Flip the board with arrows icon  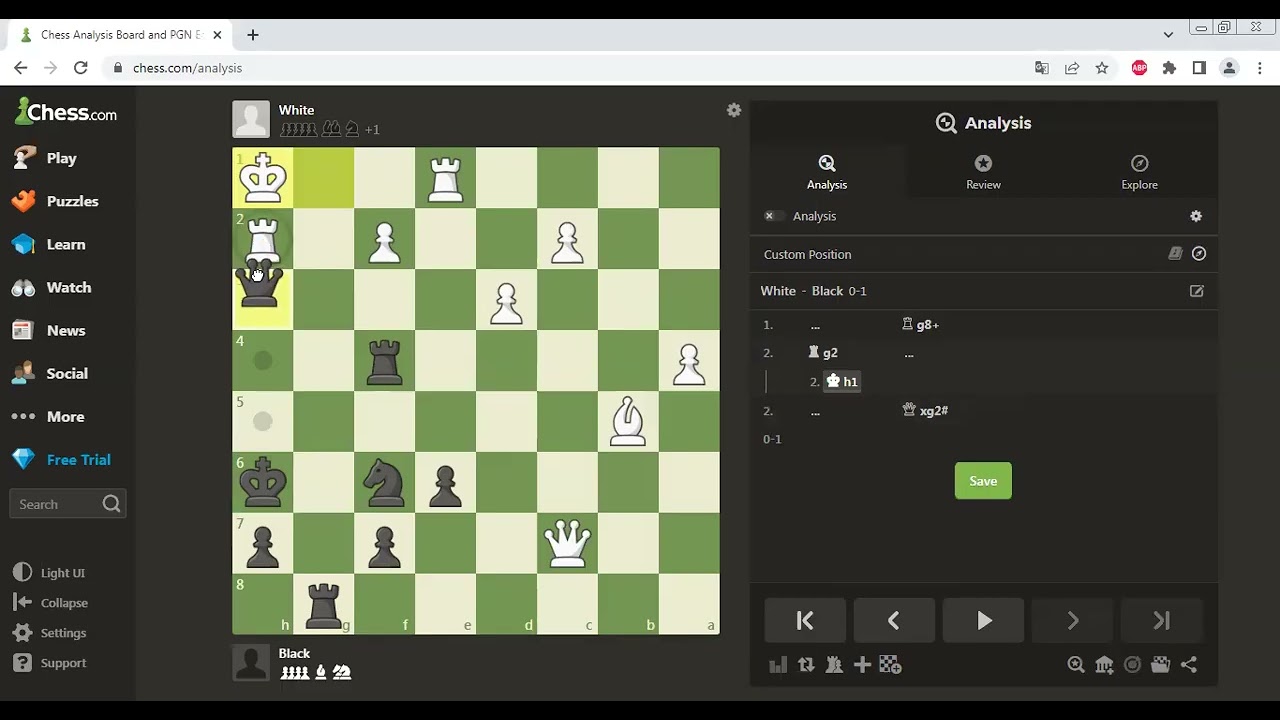pos(806,665)
